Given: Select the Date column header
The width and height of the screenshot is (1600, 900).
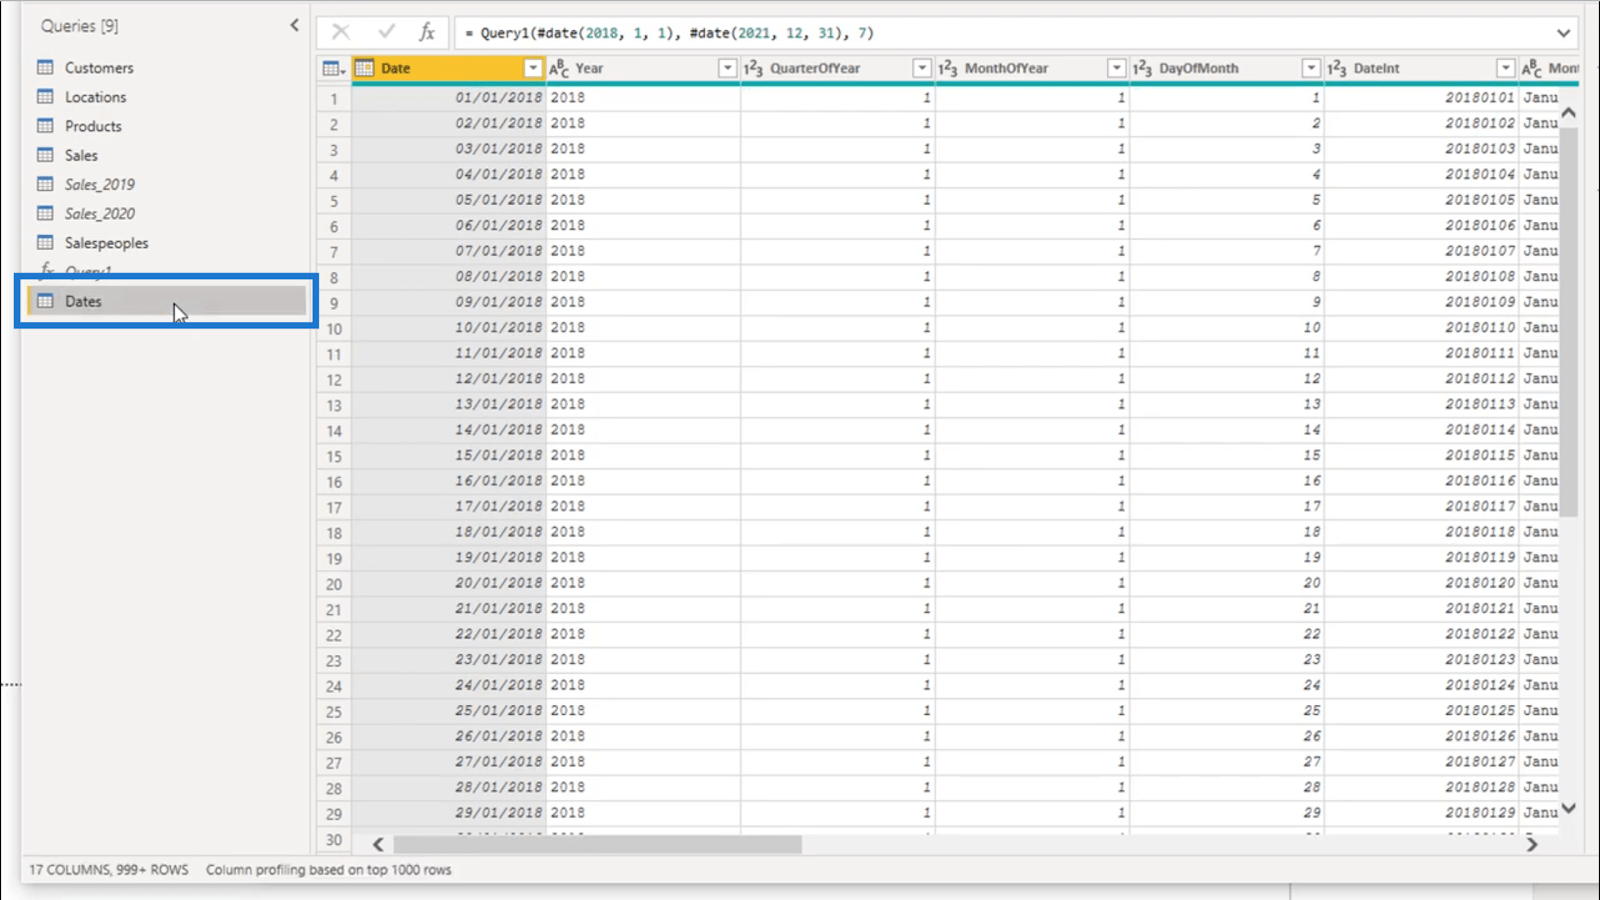Looking at the screenshot, I should click(x=448, y=68).
